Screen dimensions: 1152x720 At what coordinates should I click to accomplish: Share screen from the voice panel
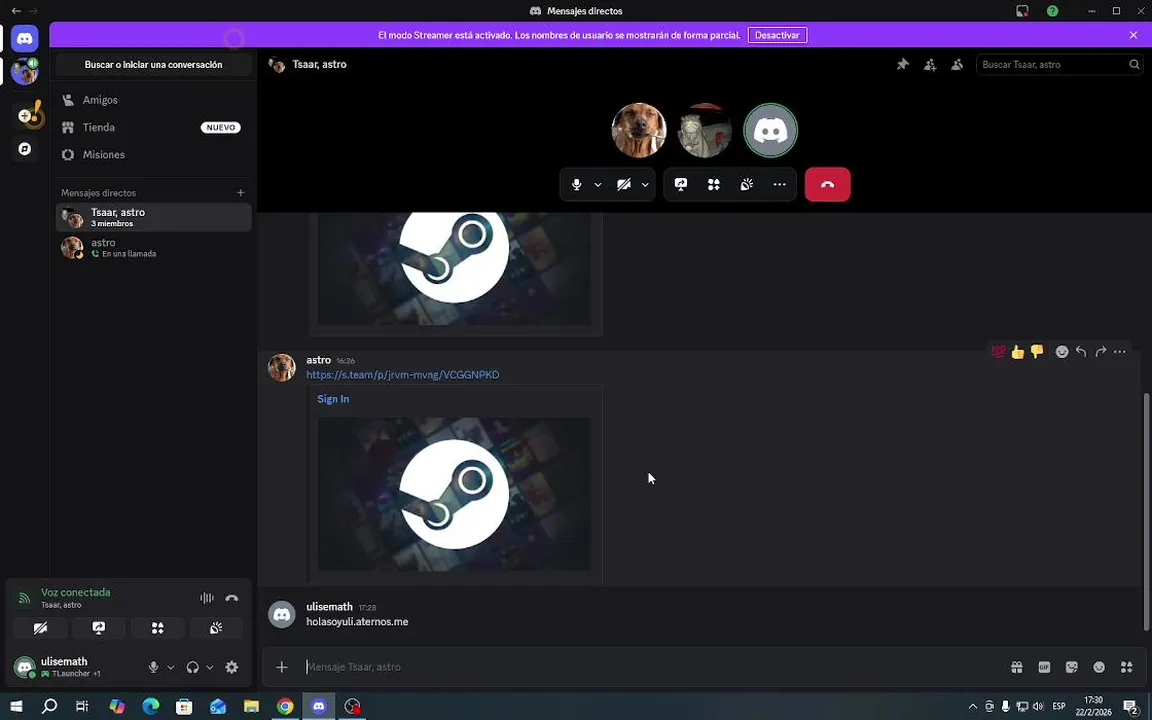click(x=98, y=628)
